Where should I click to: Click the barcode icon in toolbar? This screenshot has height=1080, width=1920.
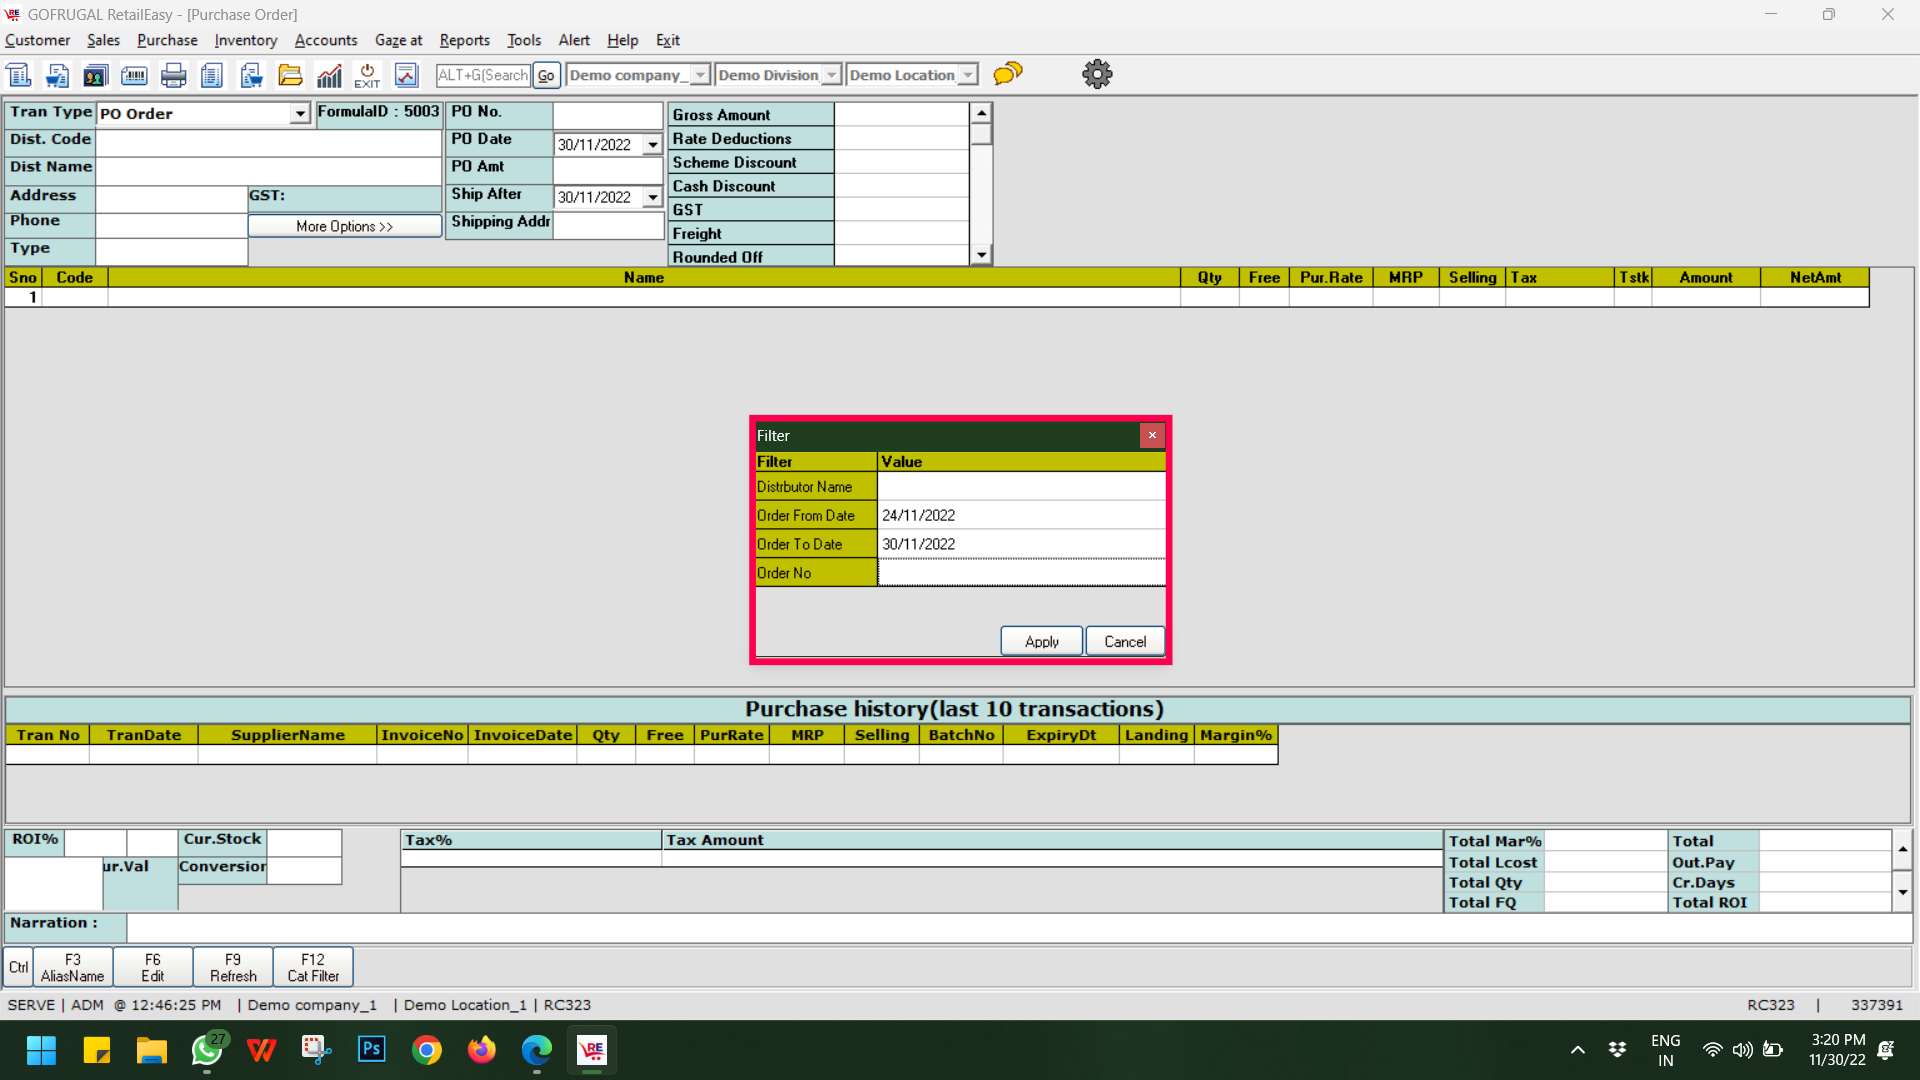click(134, 75)
